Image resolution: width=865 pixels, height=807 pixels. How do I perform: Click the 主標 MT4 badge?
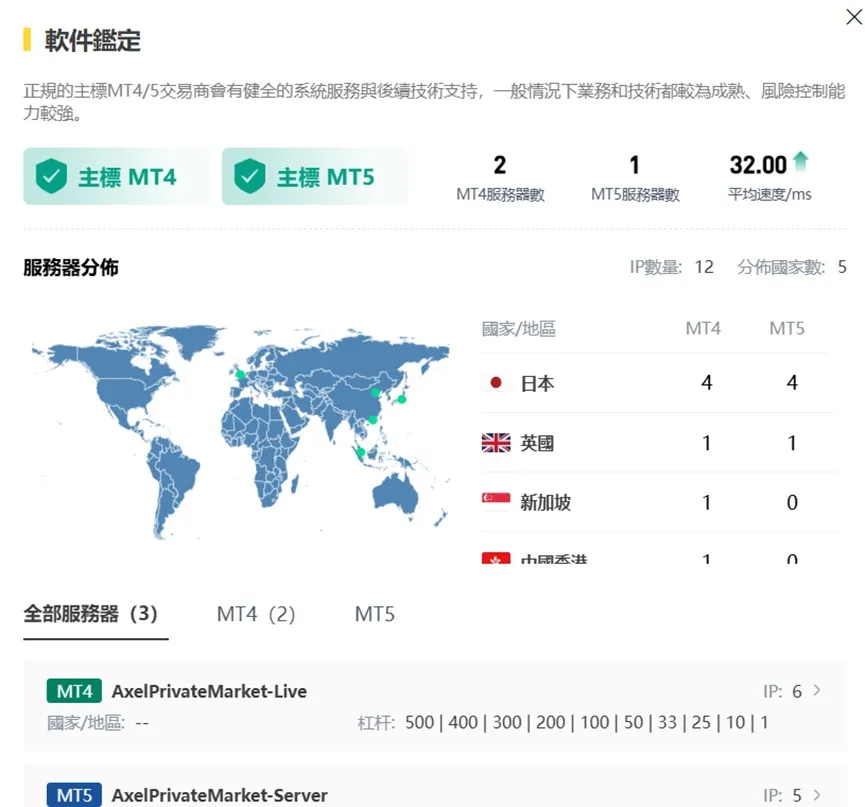(x=116, y=177)
